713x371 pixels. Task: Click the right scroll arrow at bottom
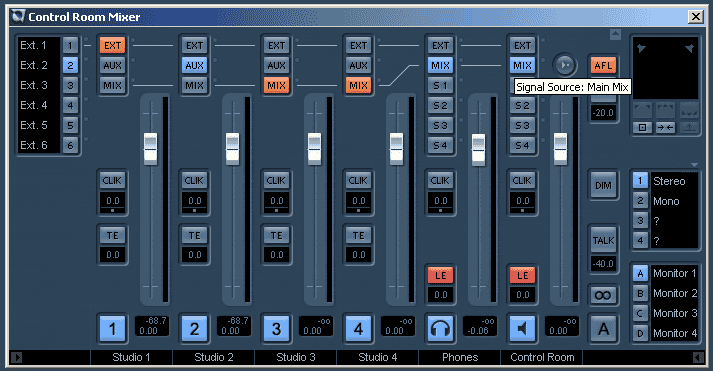coord(698,357)
